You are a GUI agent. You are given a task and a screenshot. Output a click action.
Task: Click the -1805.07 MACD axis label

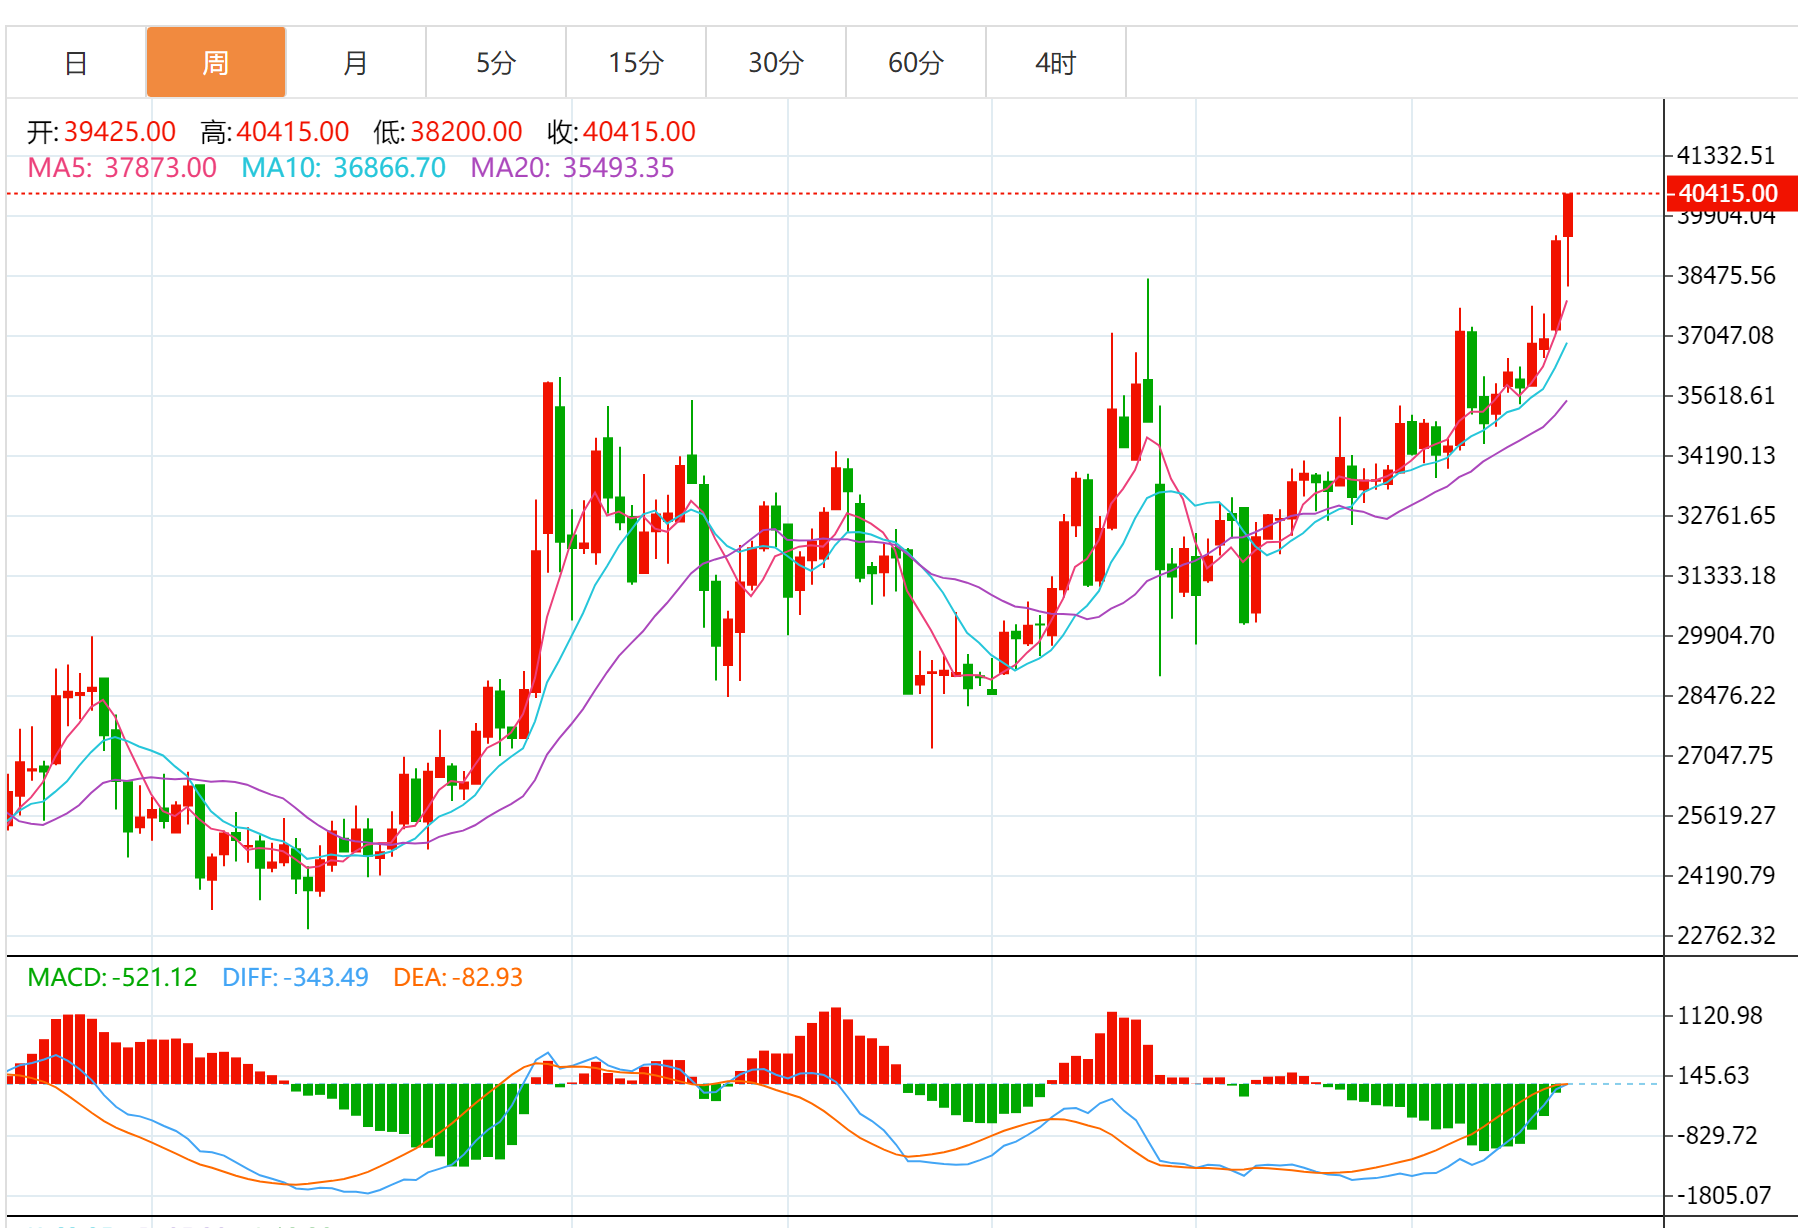click(x=1724, y=1195)
